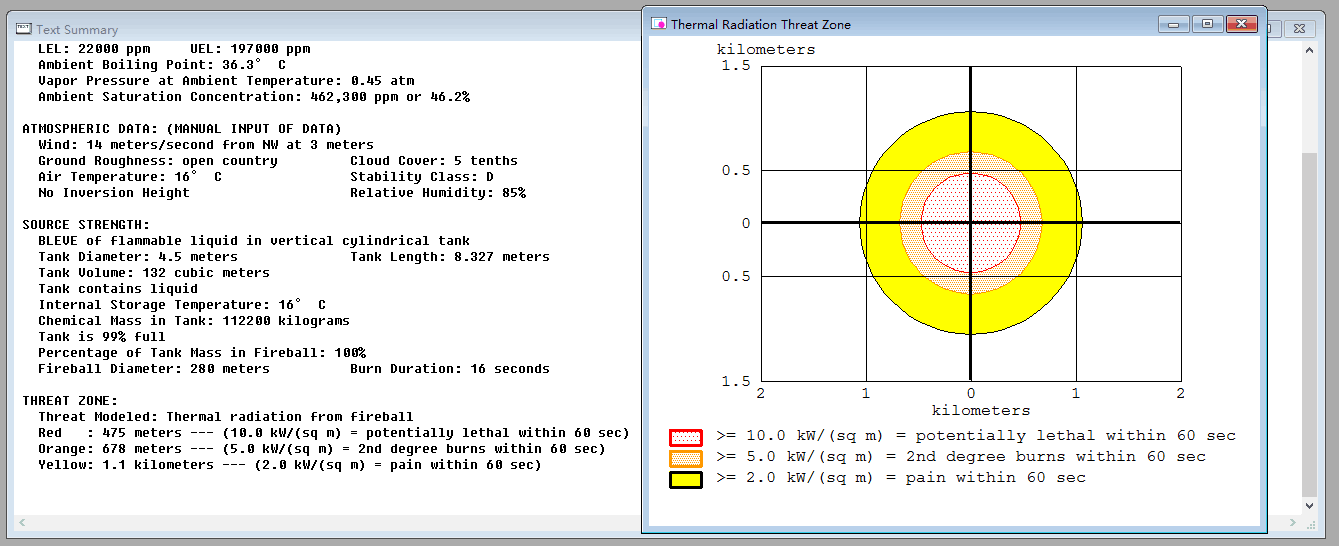Click the 'THREAT ZONE:' heading

tap(70, 401)
